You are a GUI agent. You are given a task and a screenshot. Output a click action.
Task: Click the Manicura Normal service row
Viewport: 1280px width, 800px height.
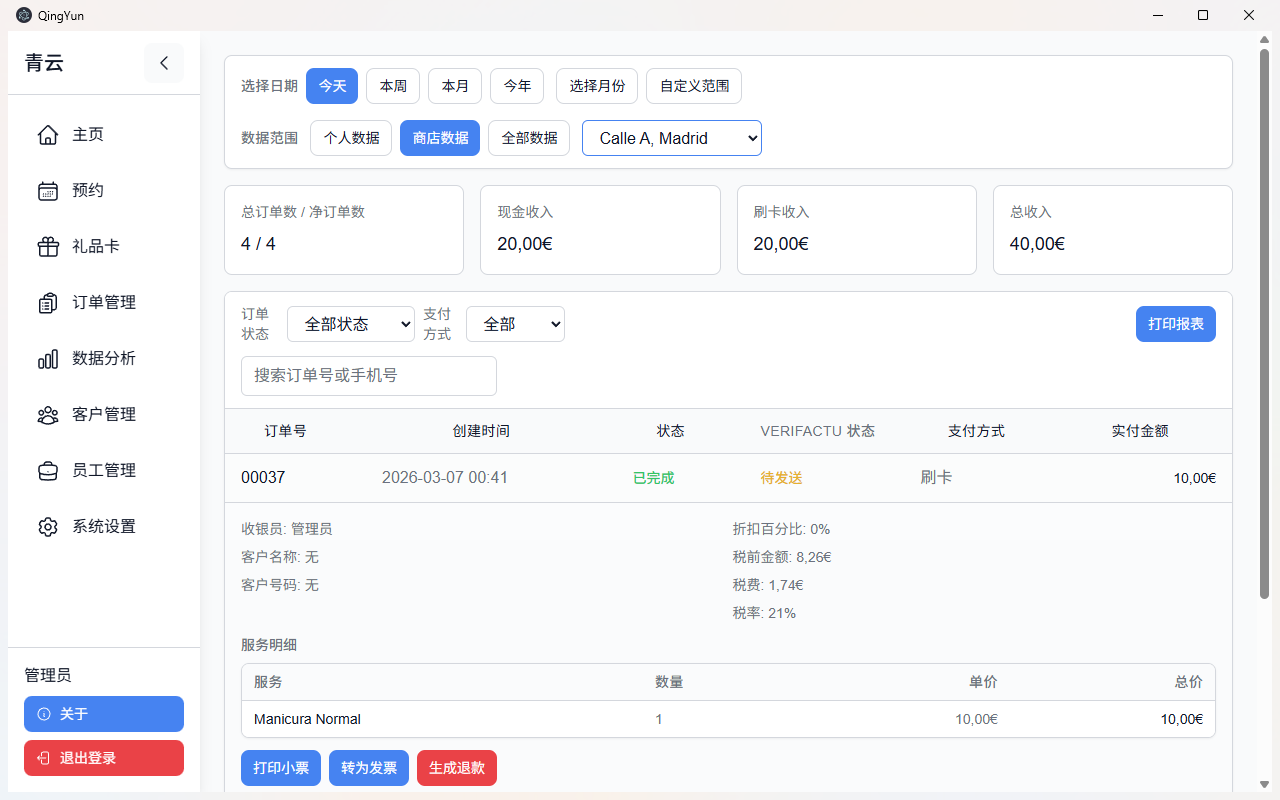click(728, 719)
